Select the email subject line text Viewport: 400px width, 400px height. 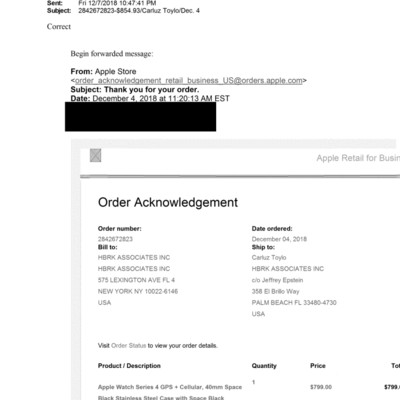point(139,11)
